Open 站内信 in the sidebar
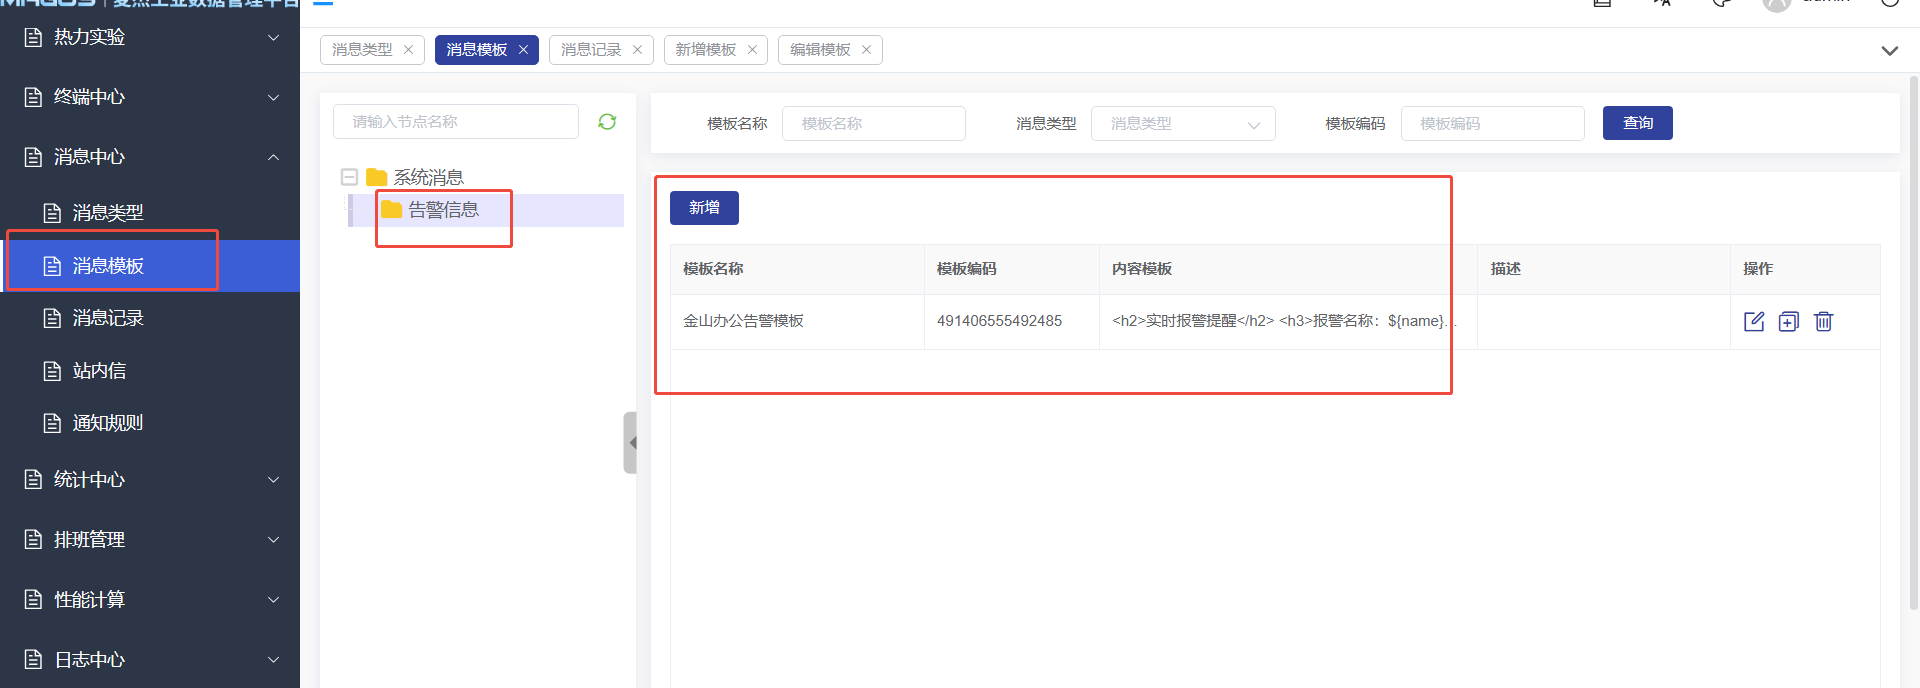 99,371
